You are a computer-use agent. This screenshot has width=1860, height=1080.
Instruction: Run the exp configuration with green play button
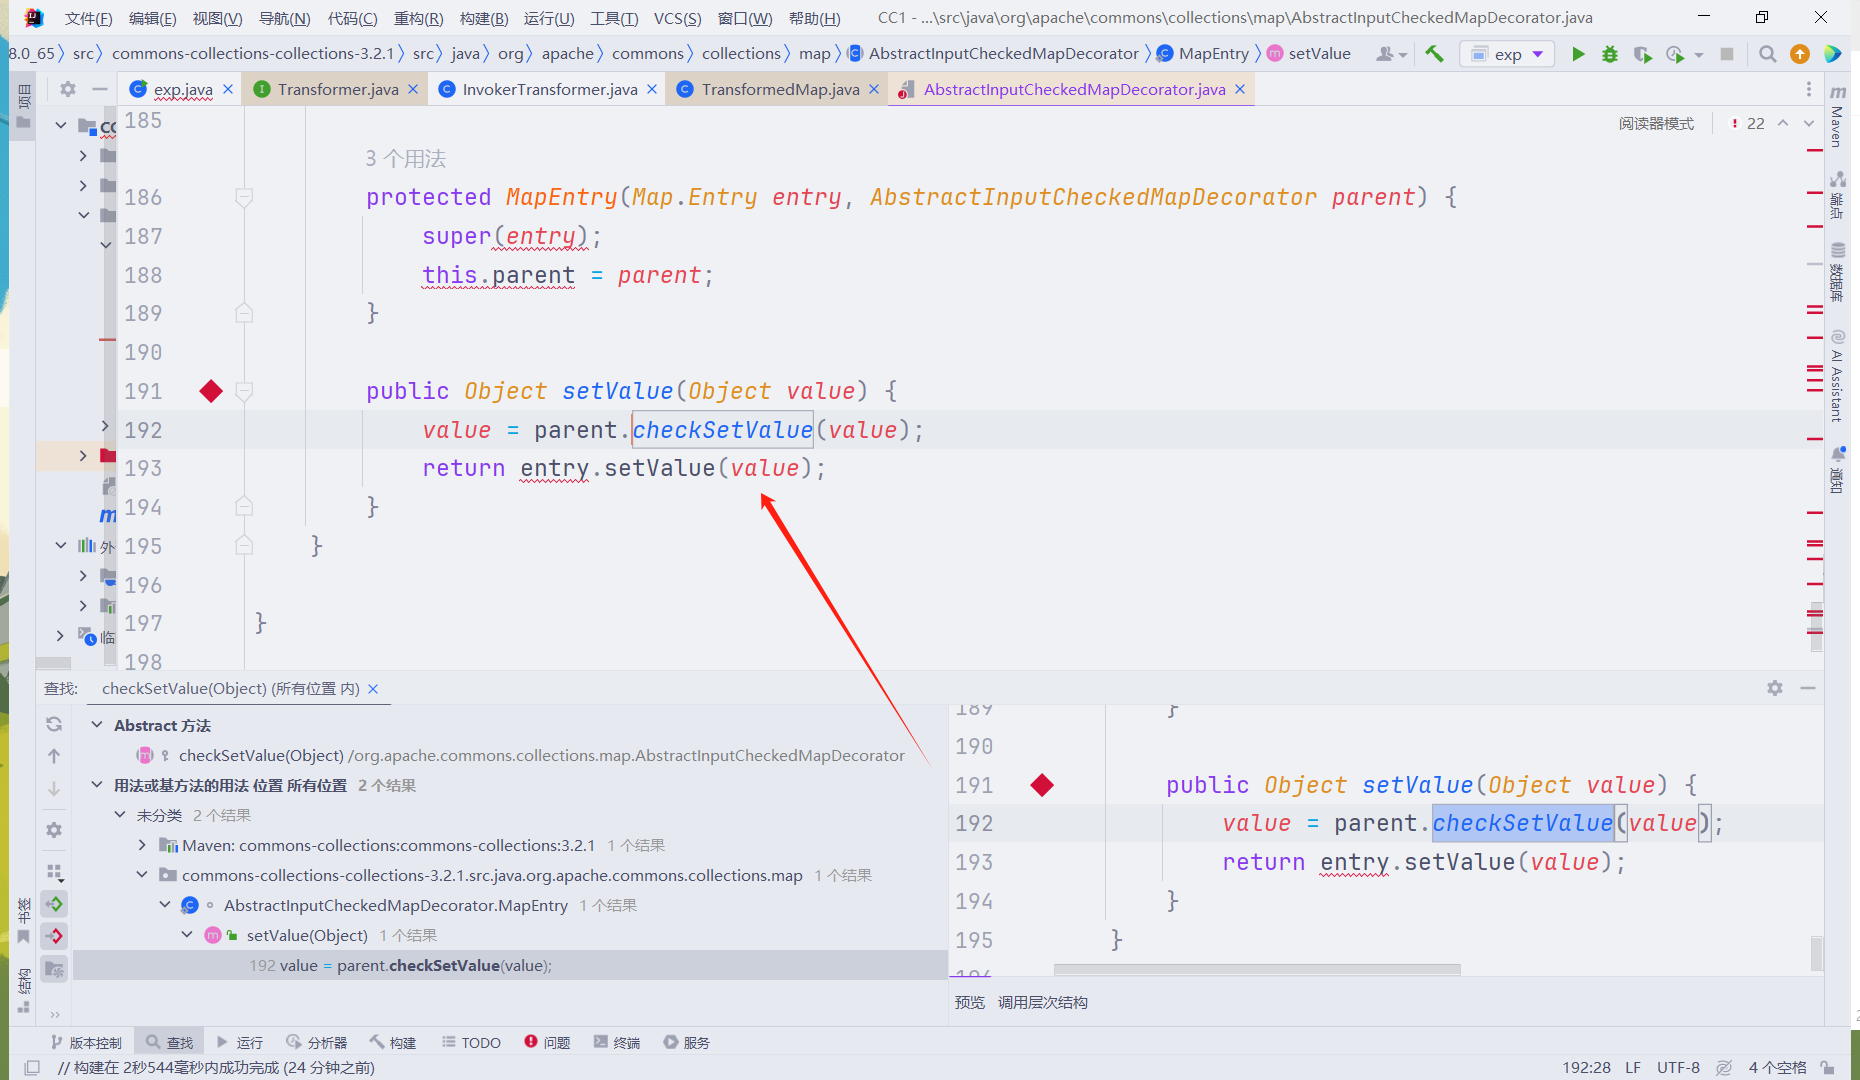coord(1578,54)
